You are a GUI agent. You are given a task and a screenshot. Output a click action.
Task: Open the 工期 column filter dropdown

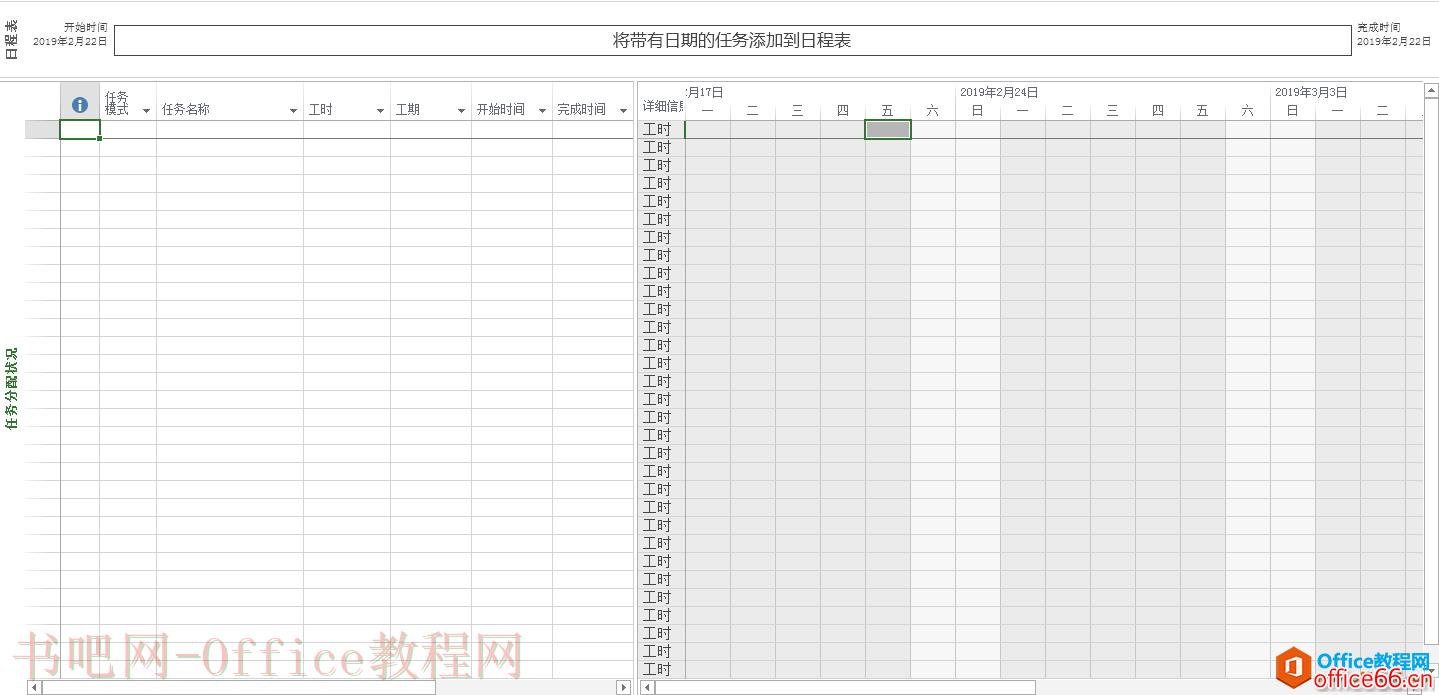coord(461,110)
